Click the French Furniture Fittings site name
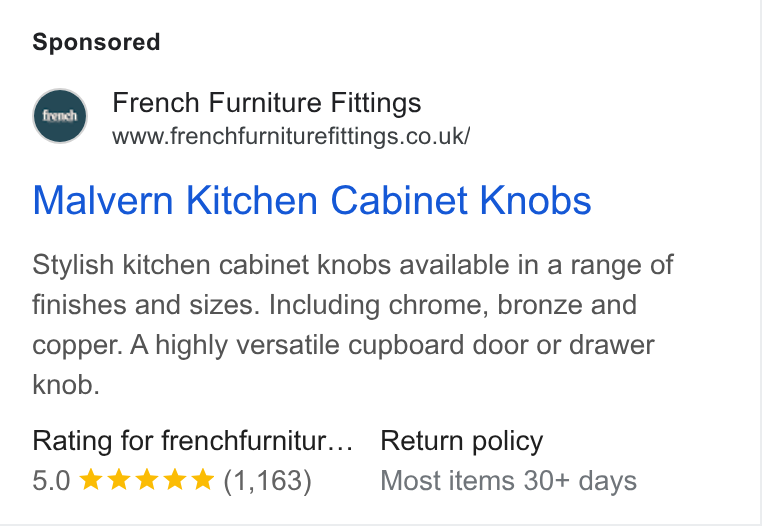Screen dimensions: 762x526 [x=267, y=103]
